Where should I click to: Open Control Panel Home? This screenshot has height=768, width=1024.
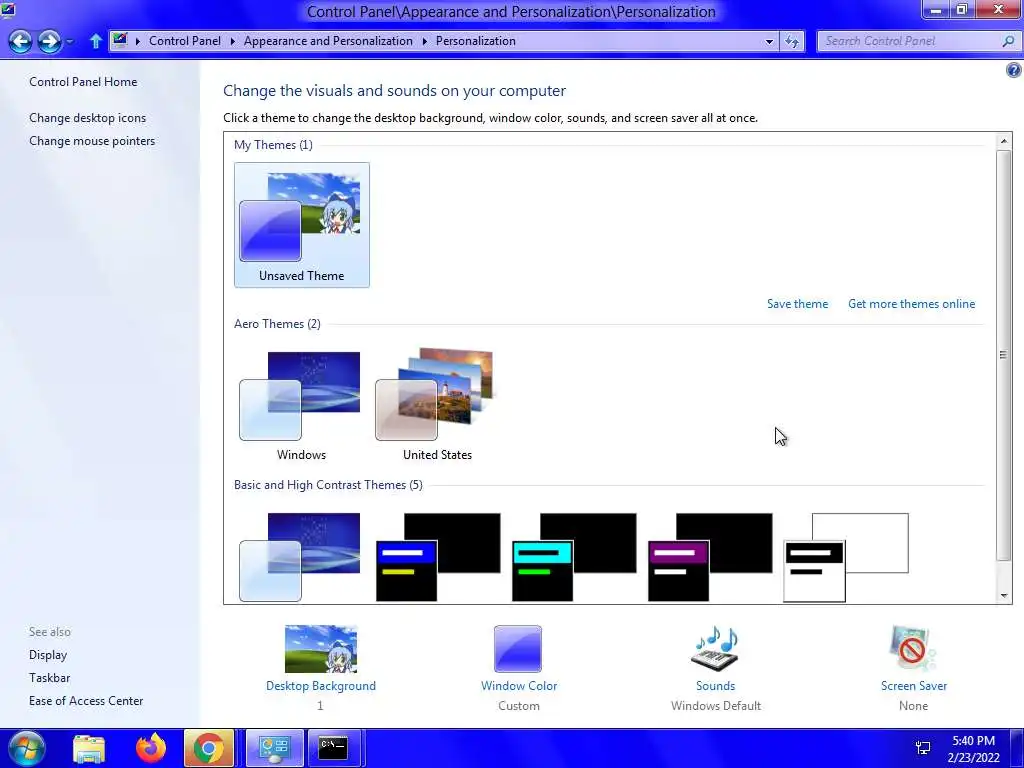point(83,82)
